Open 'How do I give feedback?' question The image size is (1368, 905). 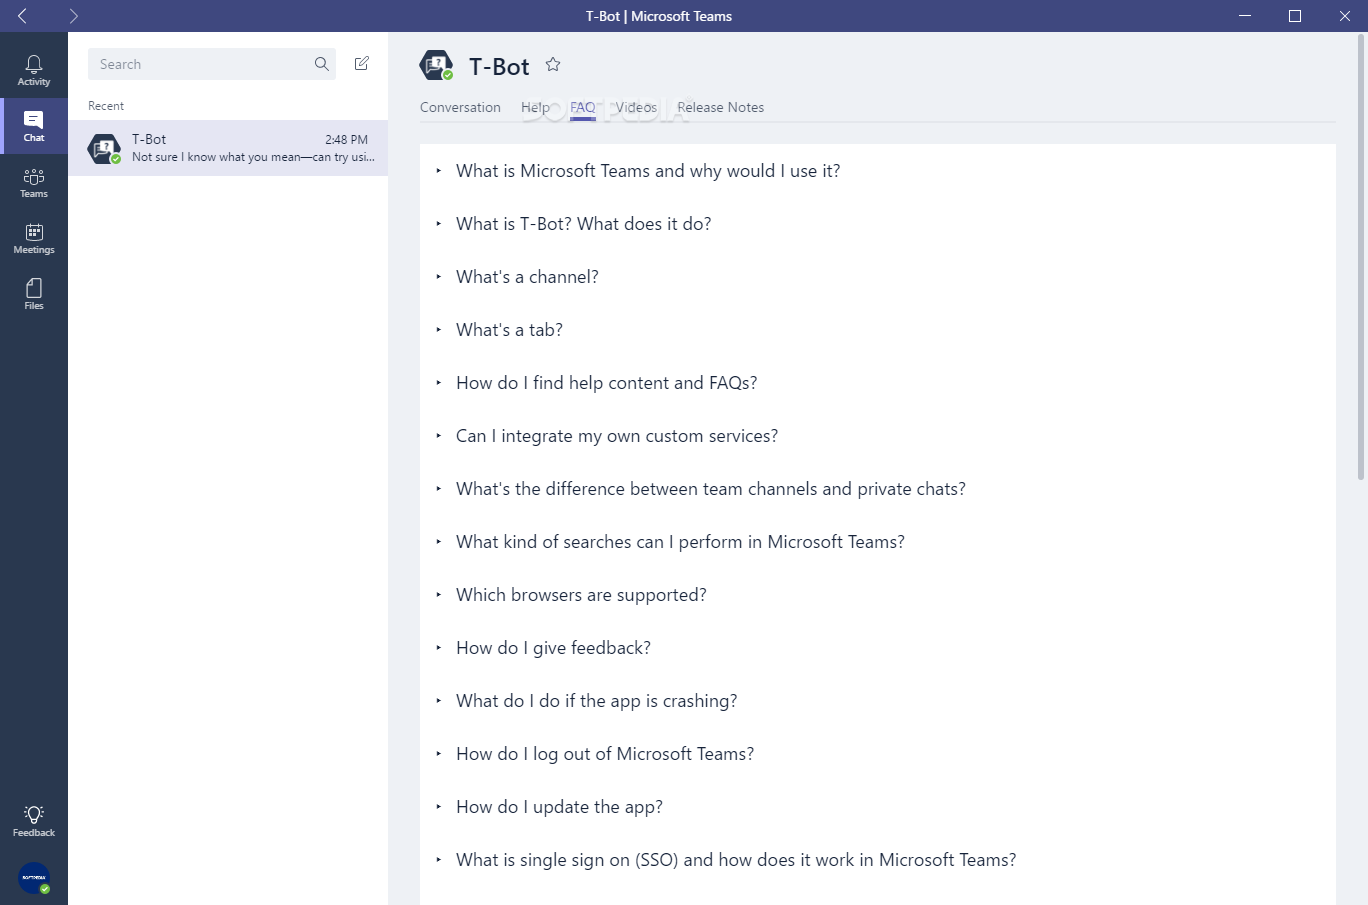click(553, 648)
